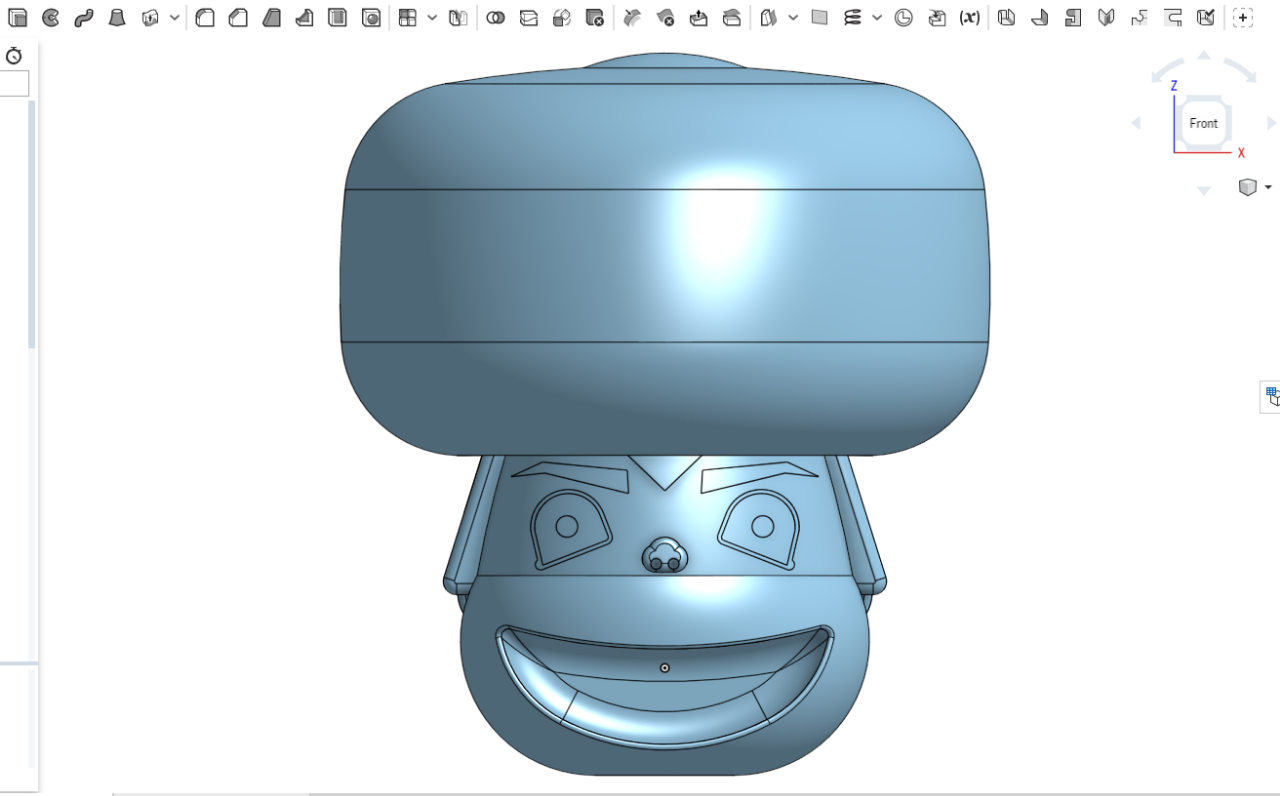1280x796 pixels.
Task: Select the Sweep tool icon
Action: (84, 17)
